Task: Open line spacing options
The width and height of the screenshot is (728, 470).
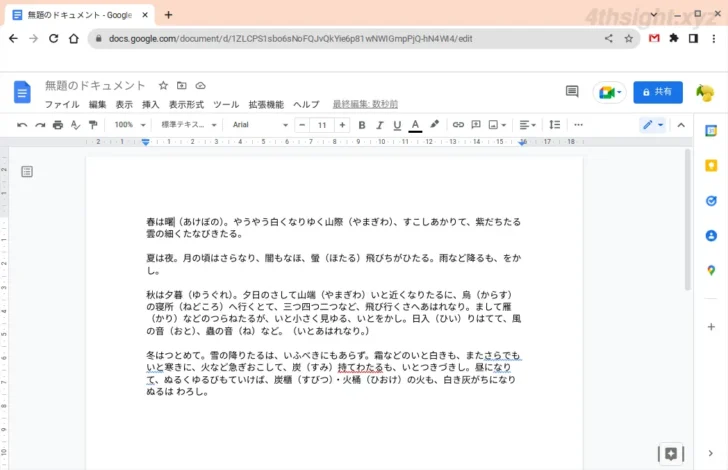Action: coord(555,124)
